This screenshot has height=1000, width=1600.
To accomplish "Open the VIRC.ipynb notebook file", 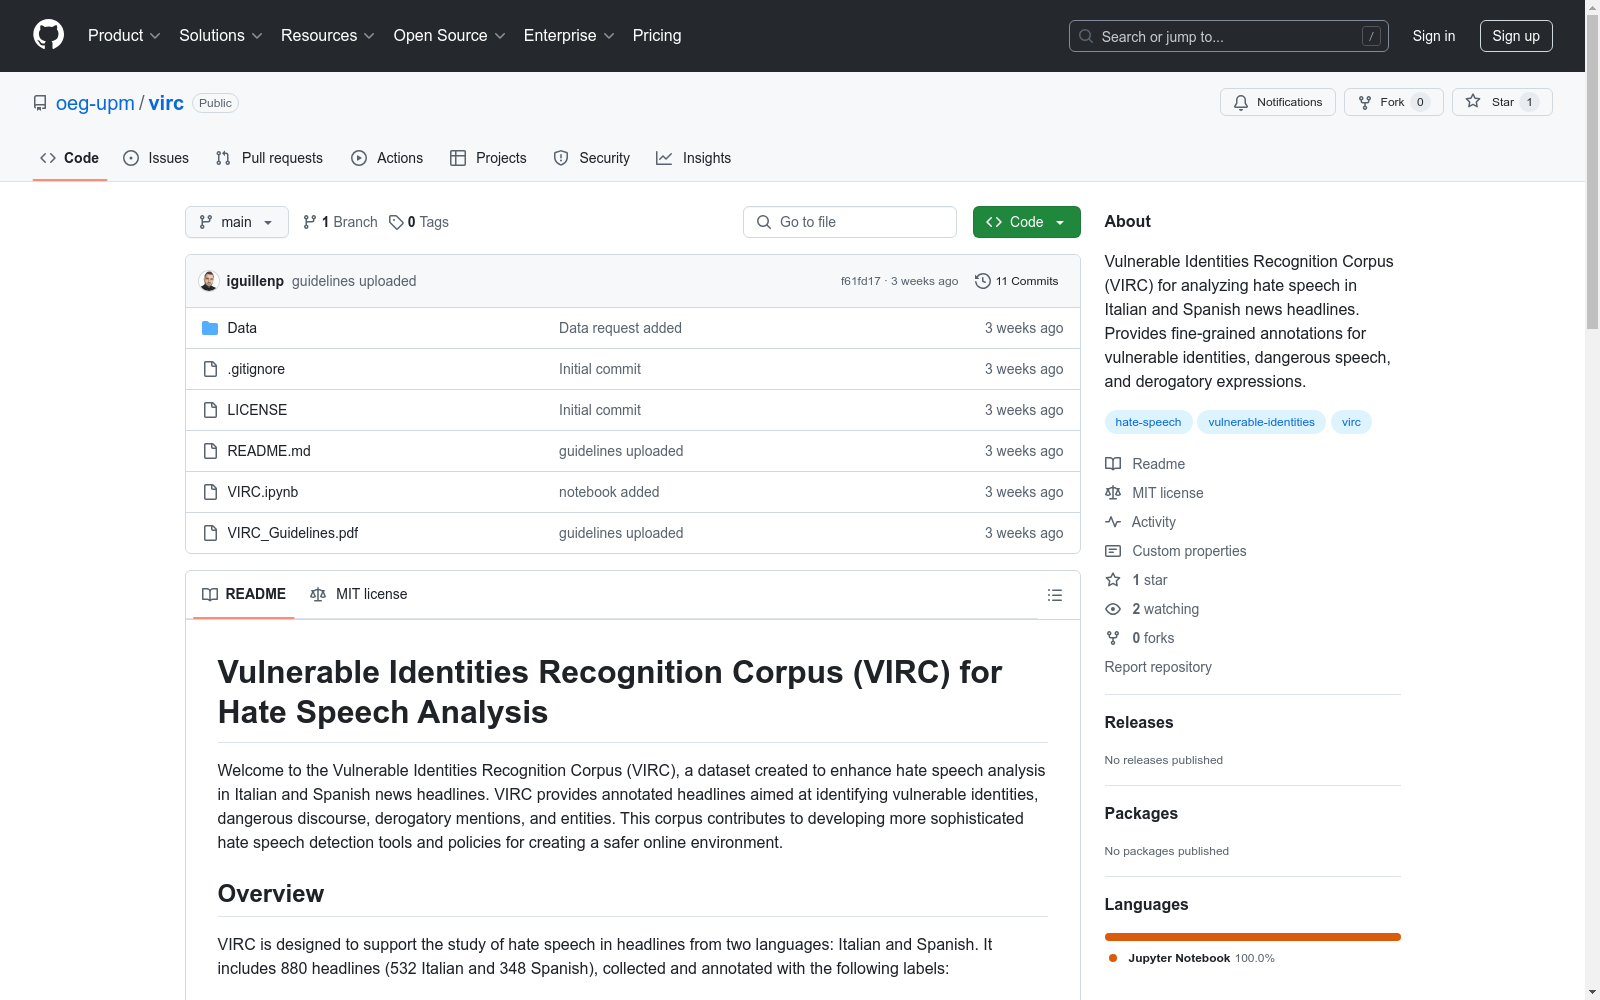I will (x=263, y=492).
